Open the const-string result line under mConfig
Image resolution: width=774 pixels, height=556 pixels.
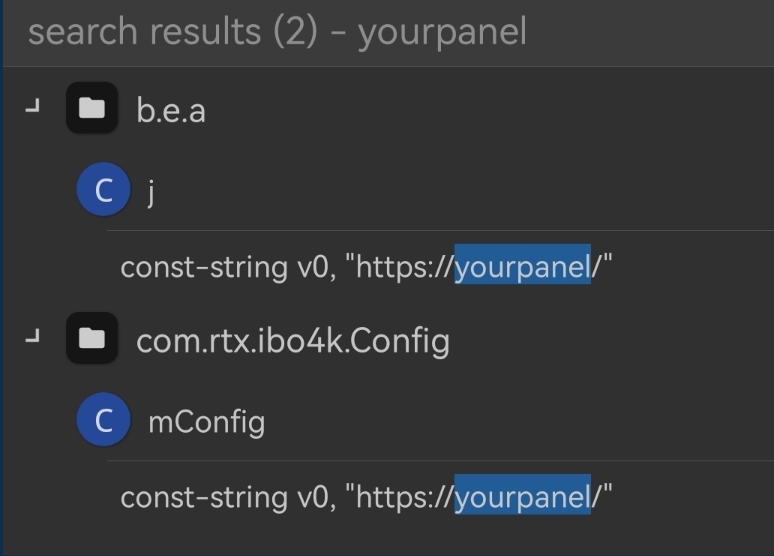pyautogui.click(x=366, y=496)
